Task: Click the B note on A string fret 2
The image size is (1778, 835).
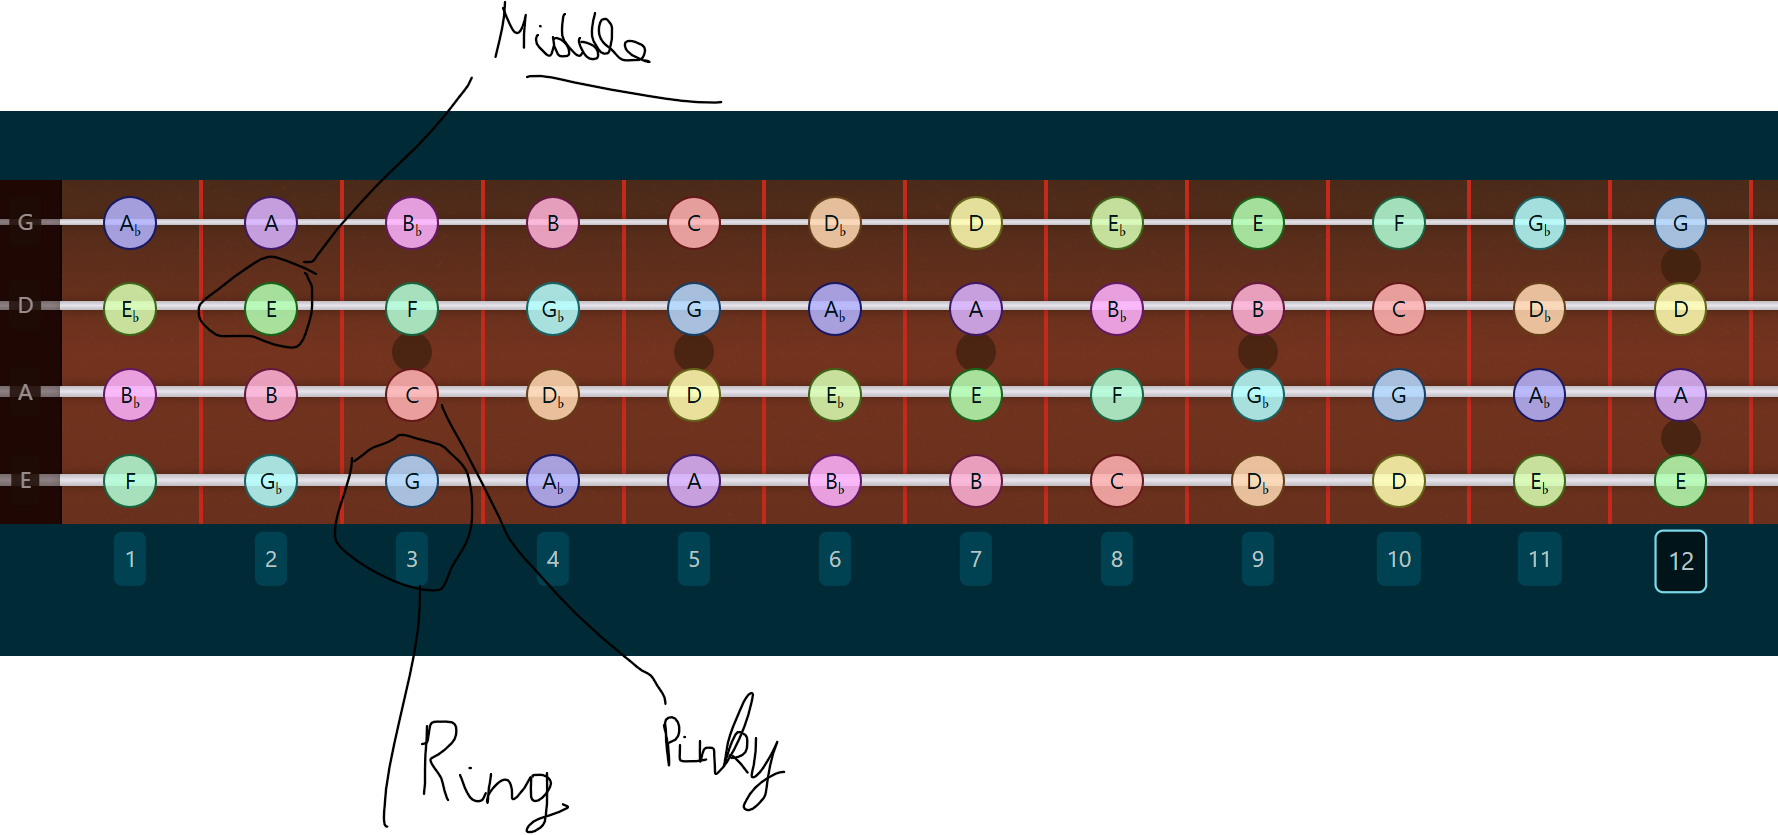Action: pyautogui.click(x=271, y=395)
